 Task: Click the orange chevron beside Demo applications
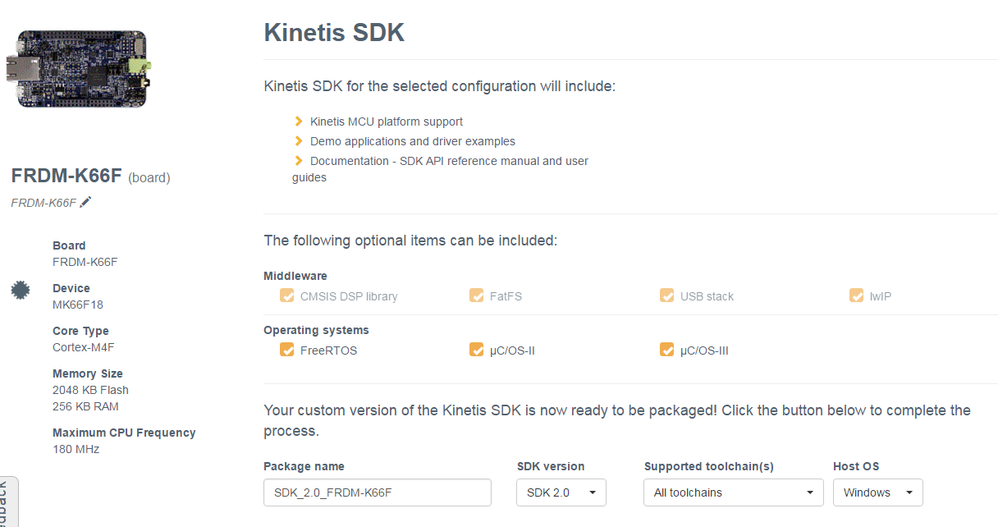(299, 141)
